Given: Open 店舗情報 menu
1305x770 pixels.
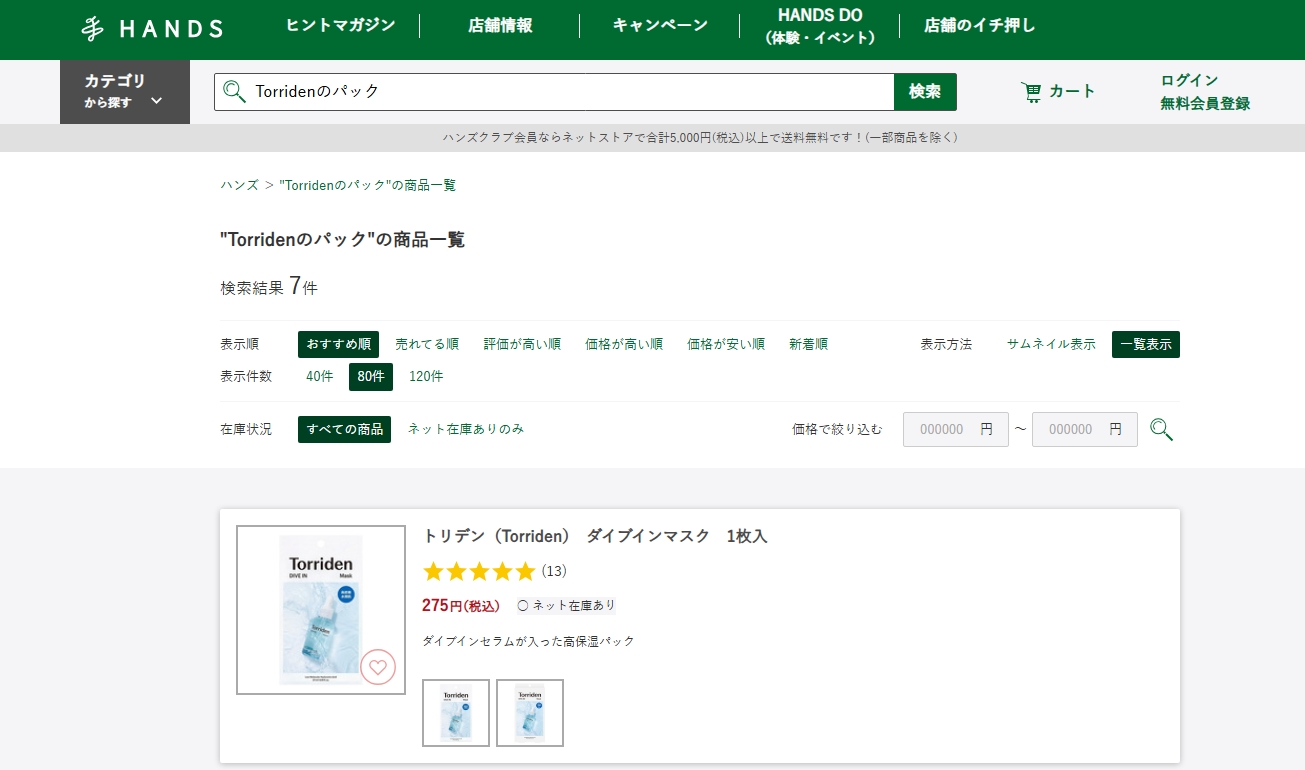Looking at the screenshot, I should click(x=500, y=25).
